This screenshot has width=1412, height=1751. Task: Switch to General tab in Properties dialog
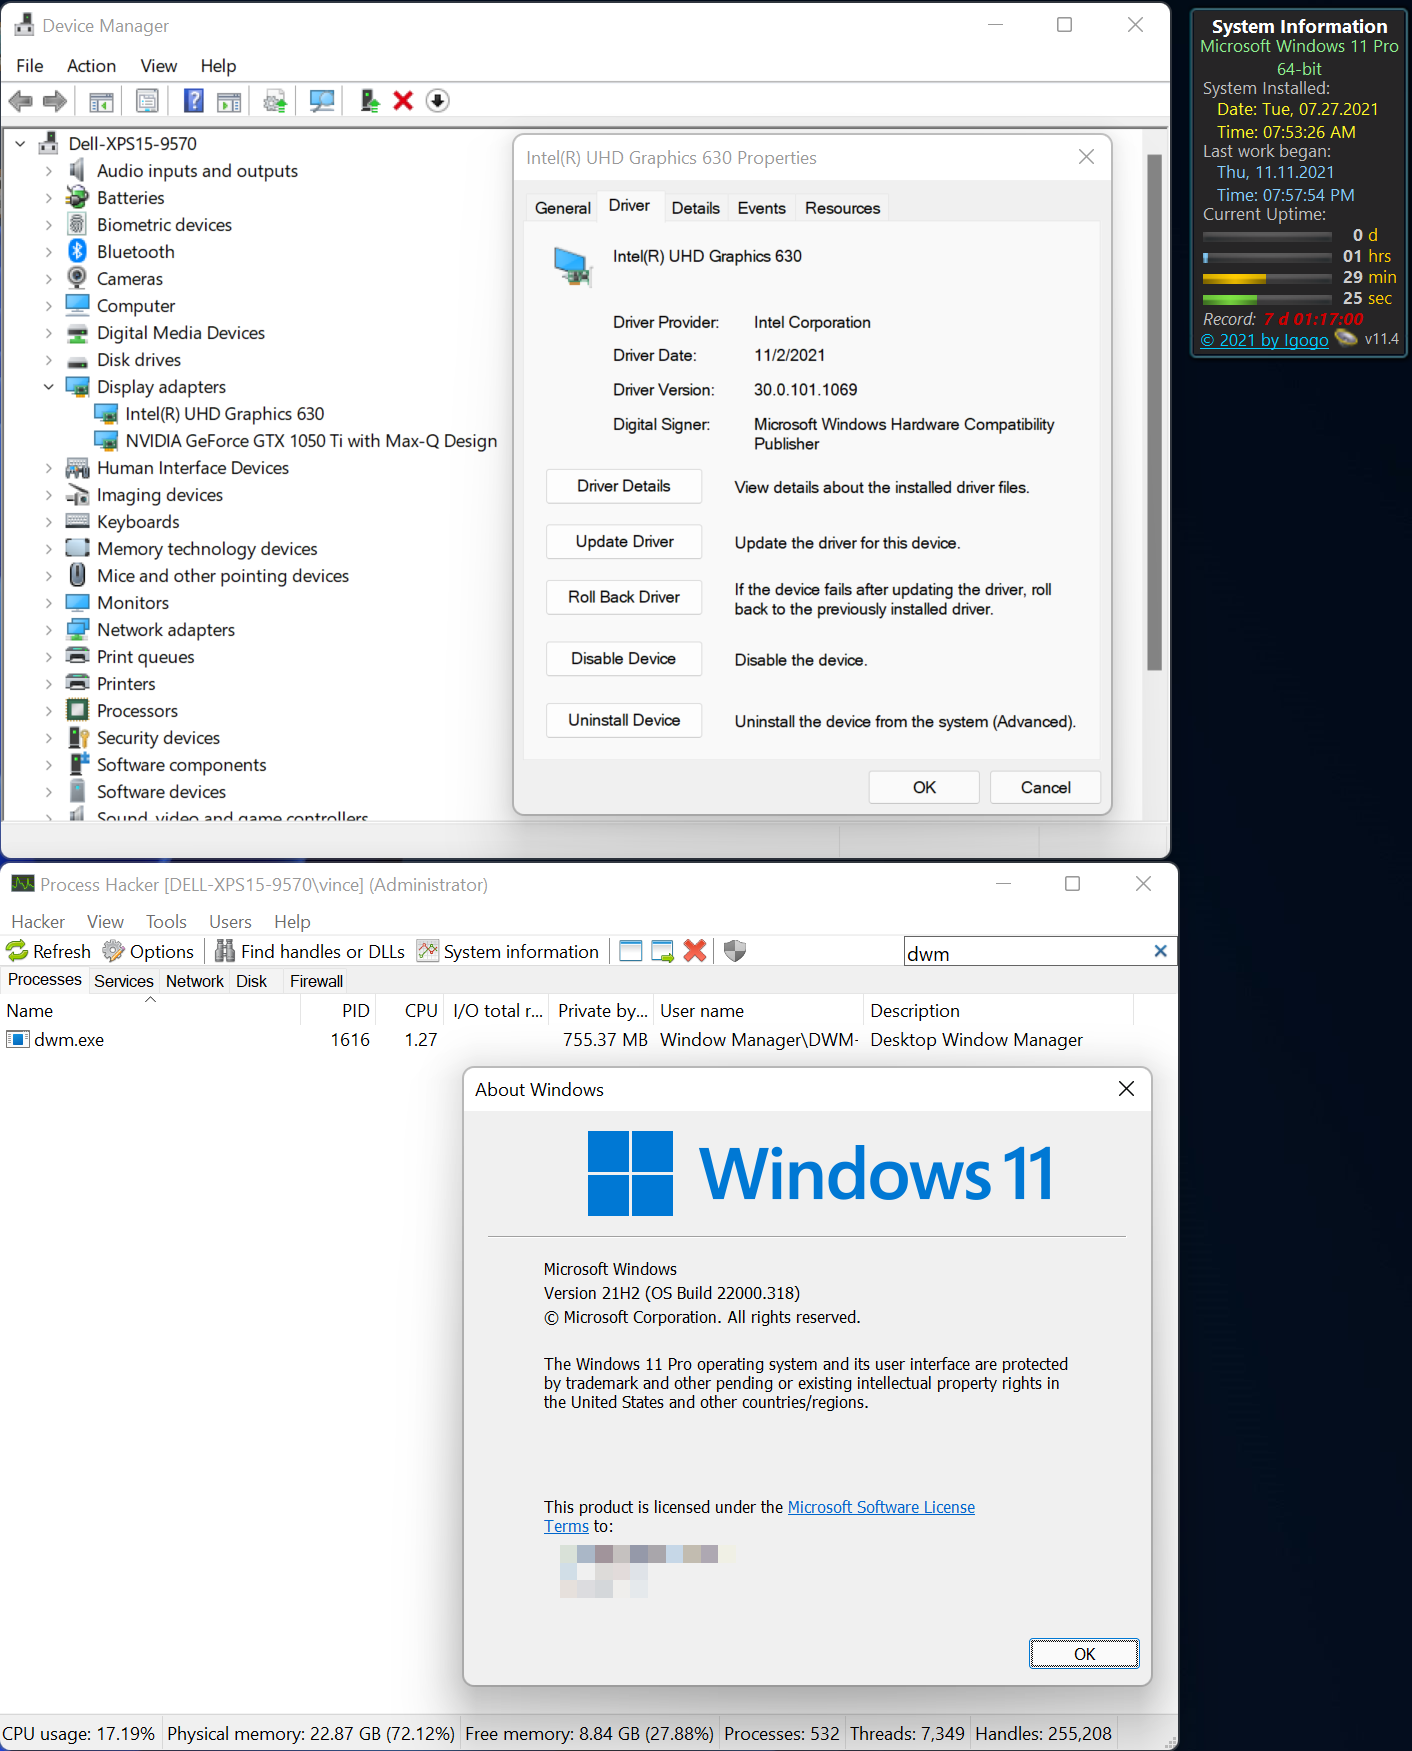tap(563, 208)
